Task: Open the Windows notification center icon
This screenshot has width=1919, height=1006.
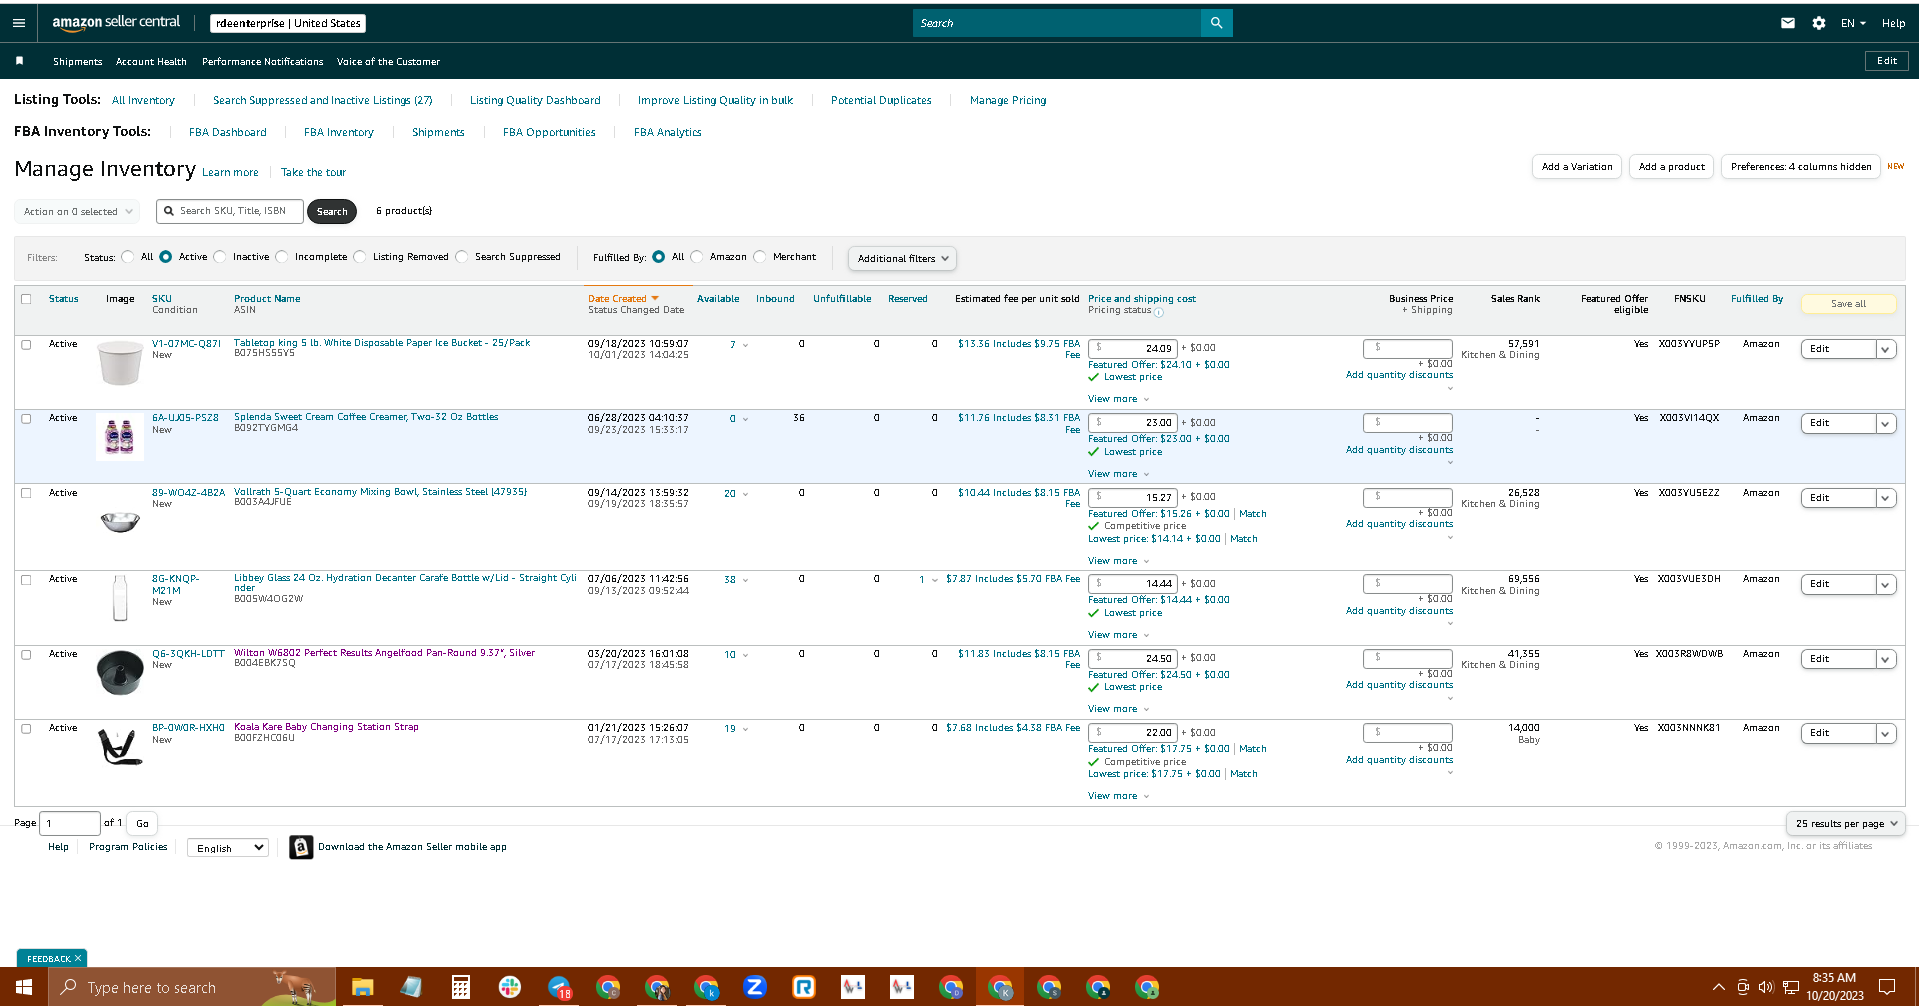Action: (1887, 987)
